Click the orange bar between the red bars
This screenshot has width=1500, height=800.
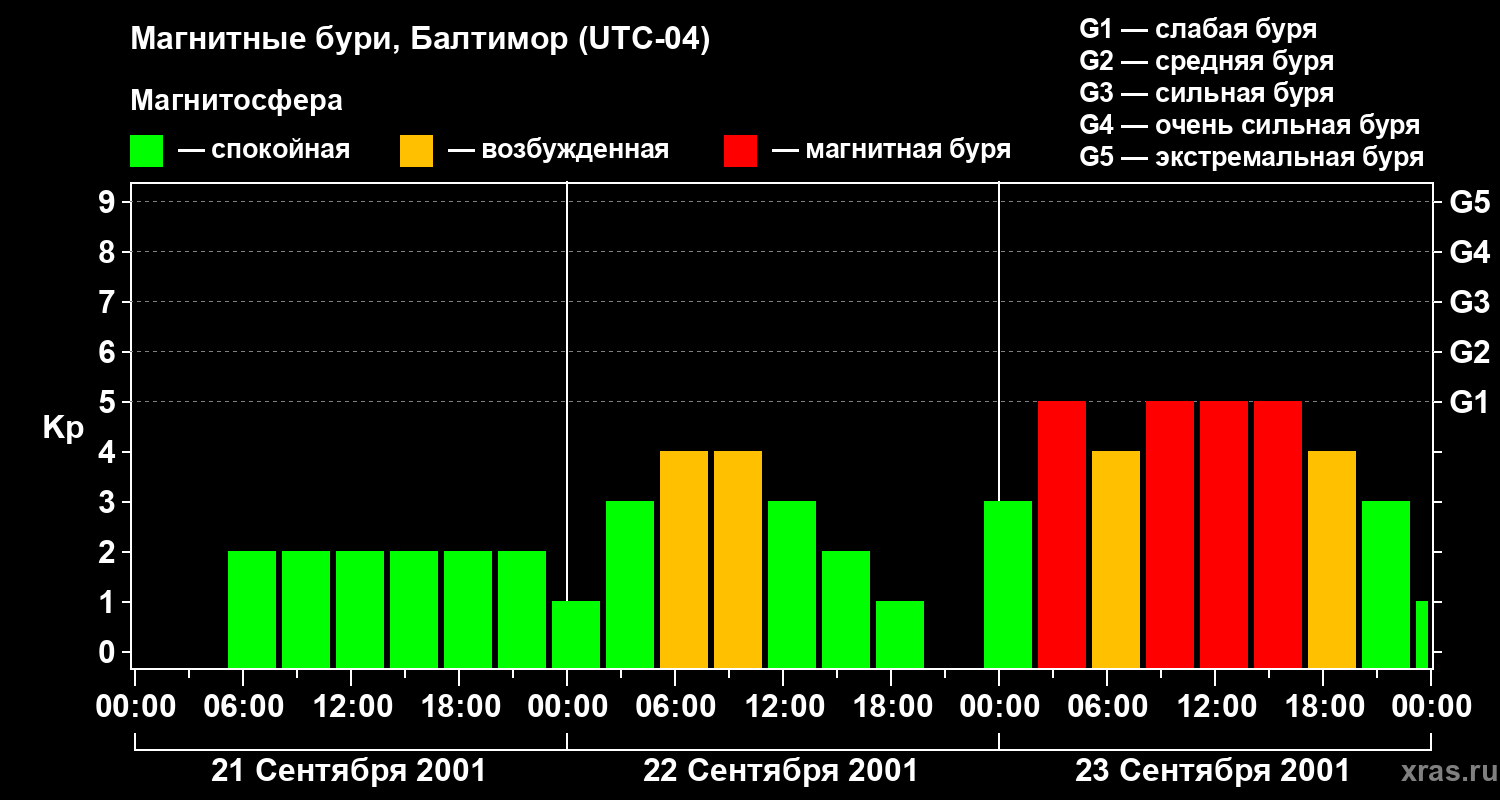1116,560
